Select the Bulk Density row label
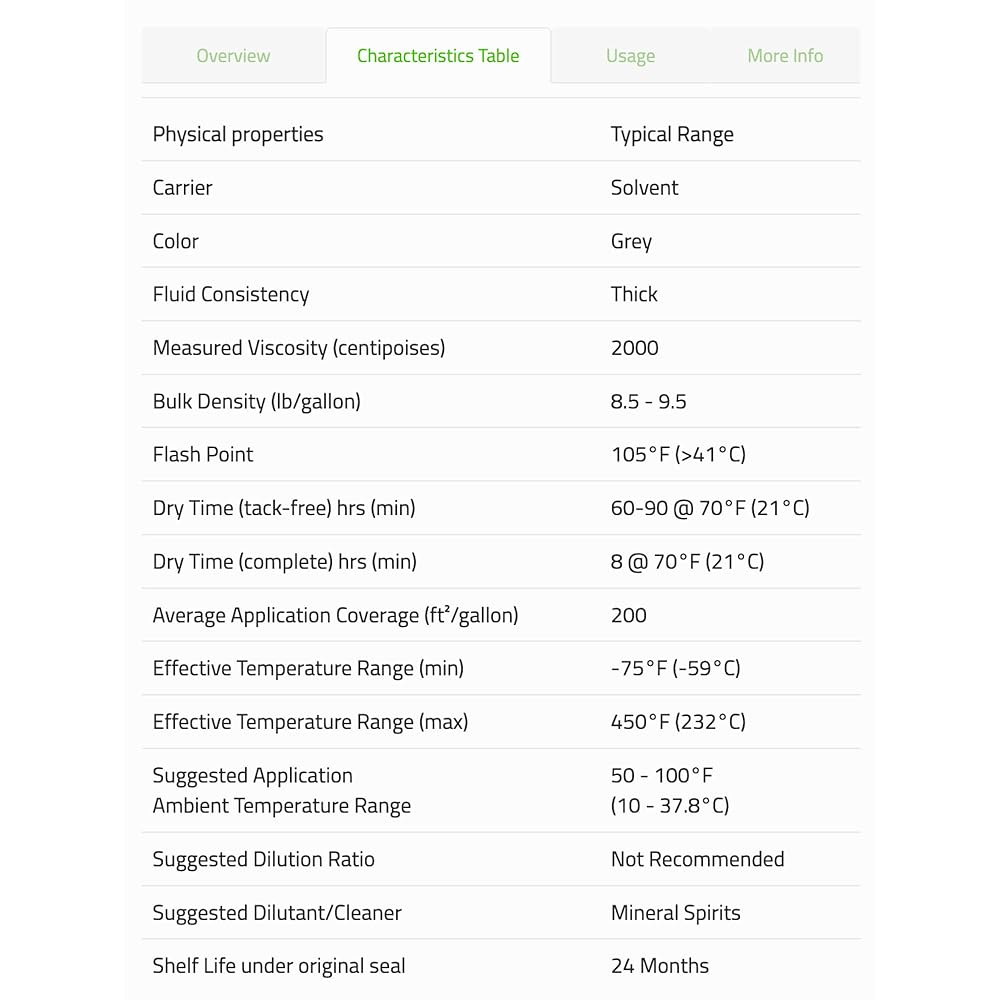 point(256,402)
